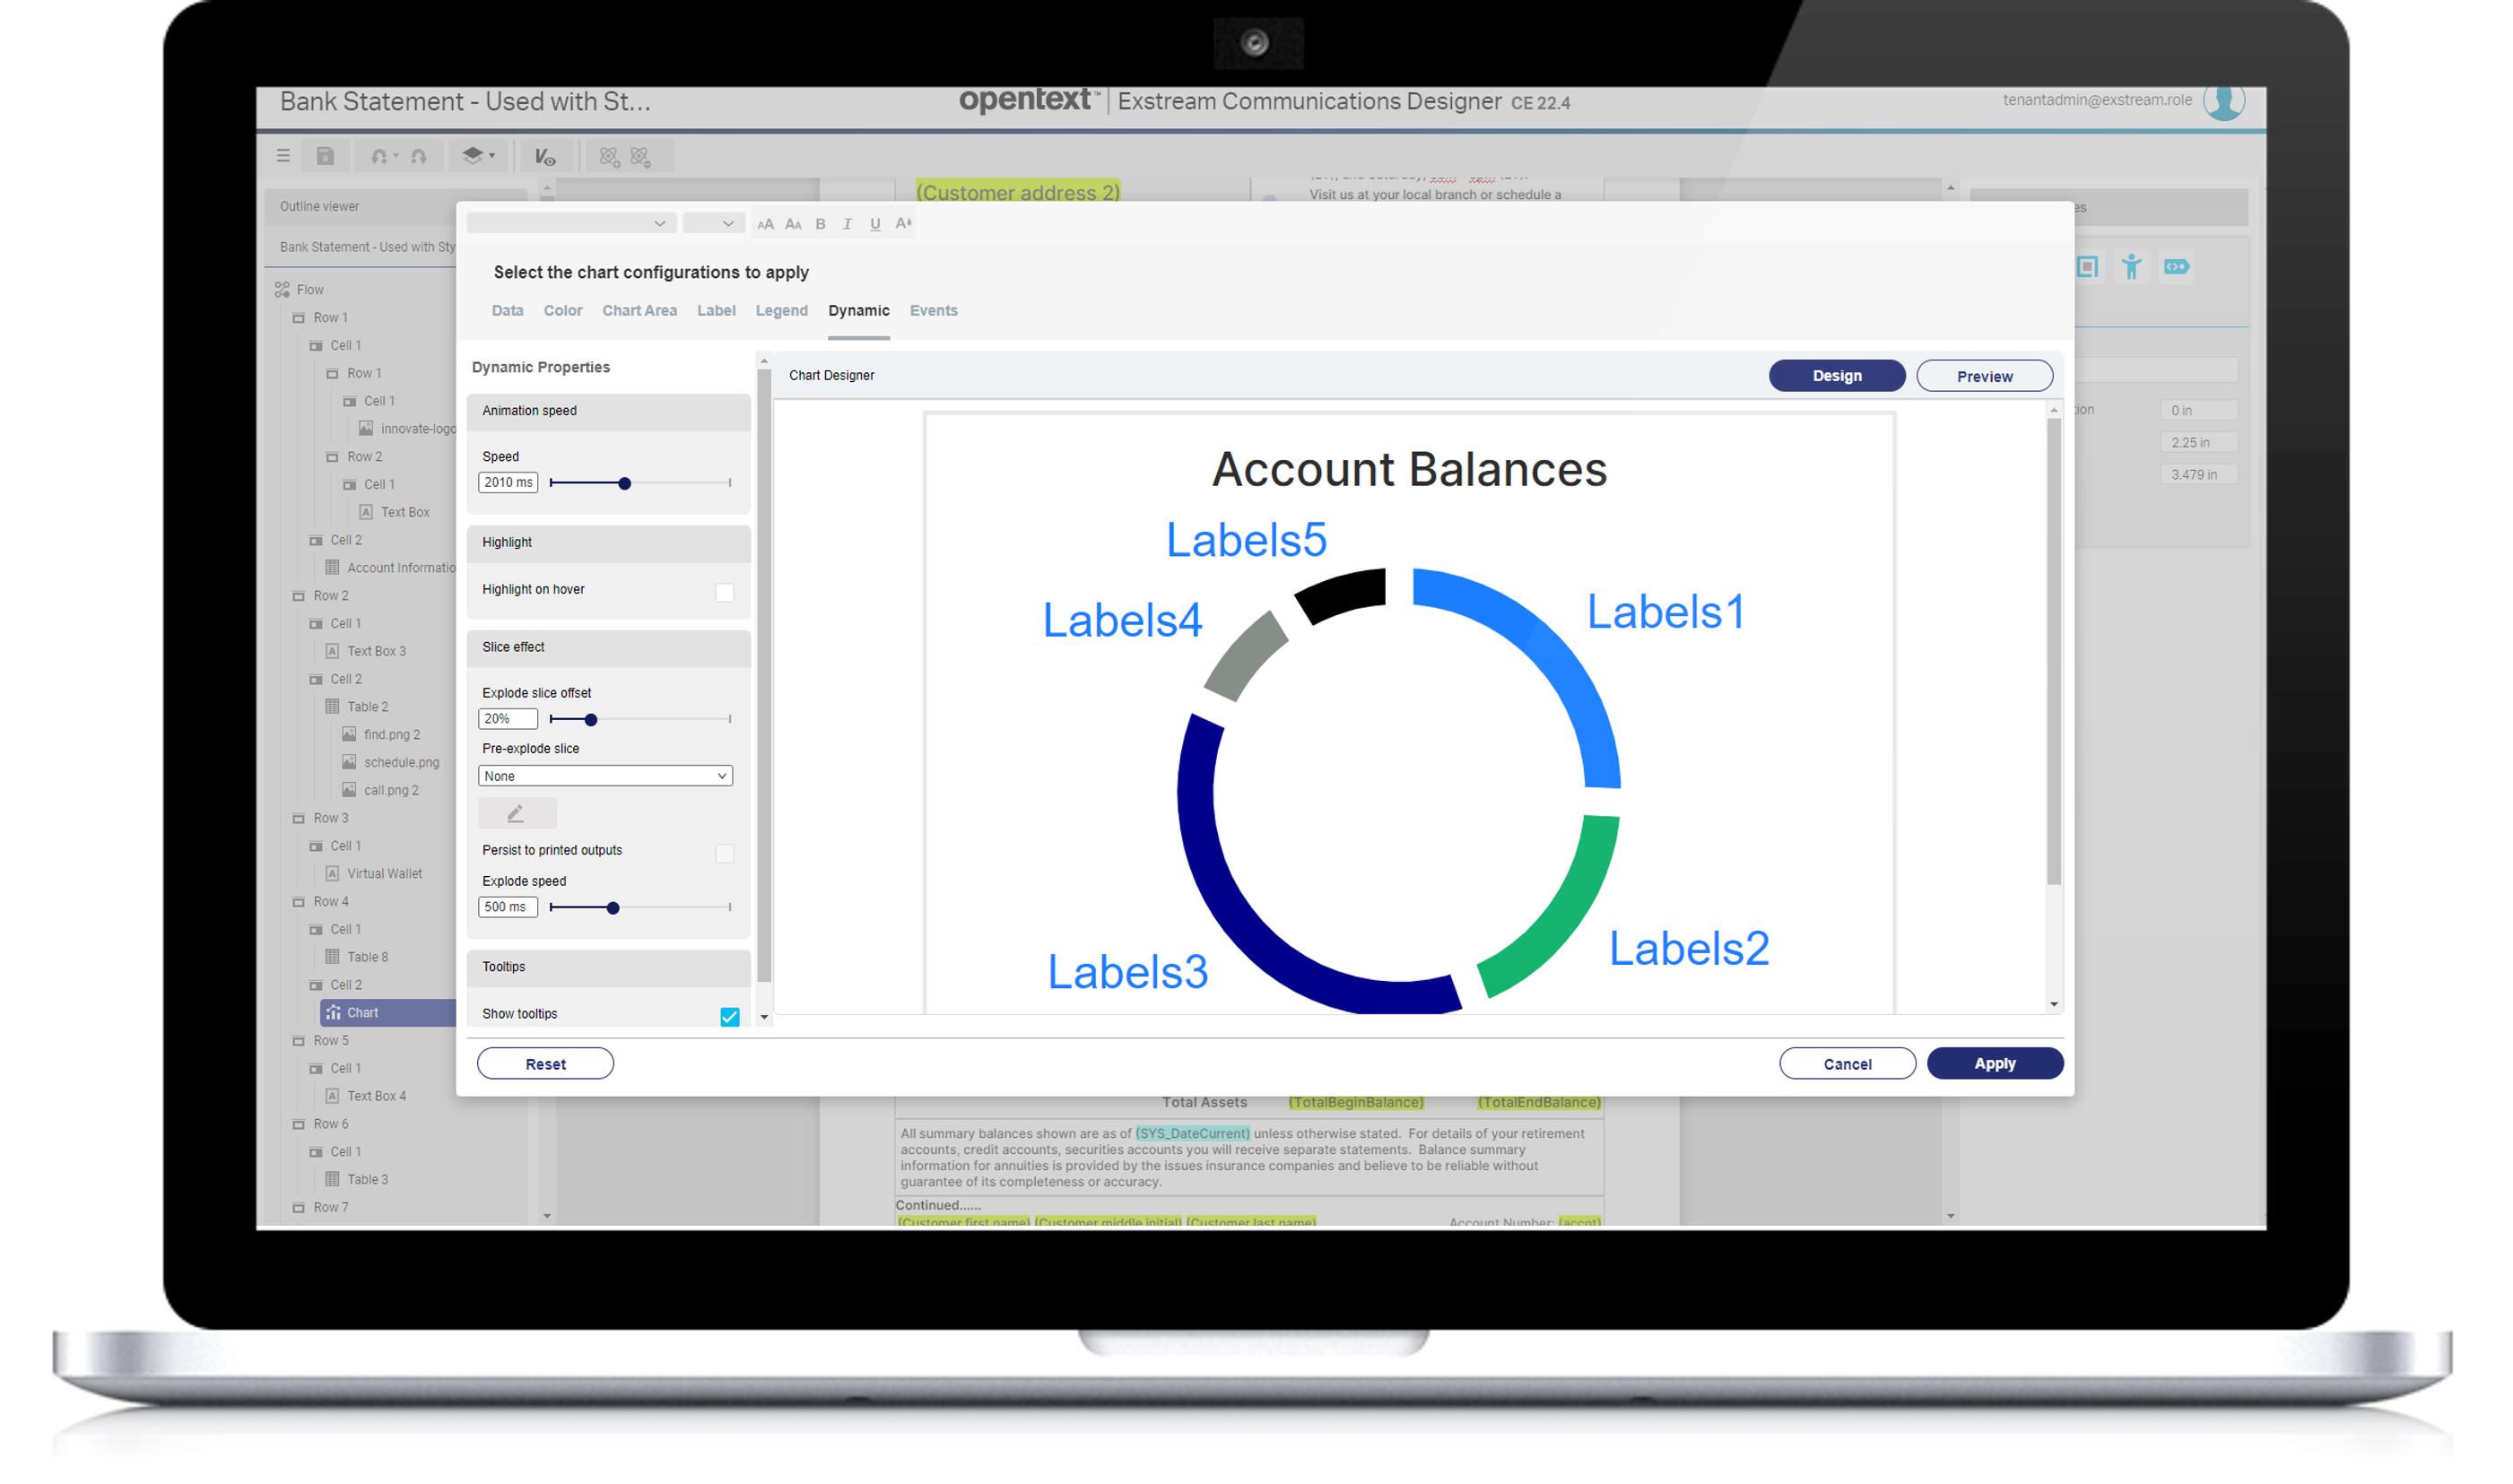Click the redo arrow icon
Viewport: 2513px width, 1484px height.
[419, 156]
